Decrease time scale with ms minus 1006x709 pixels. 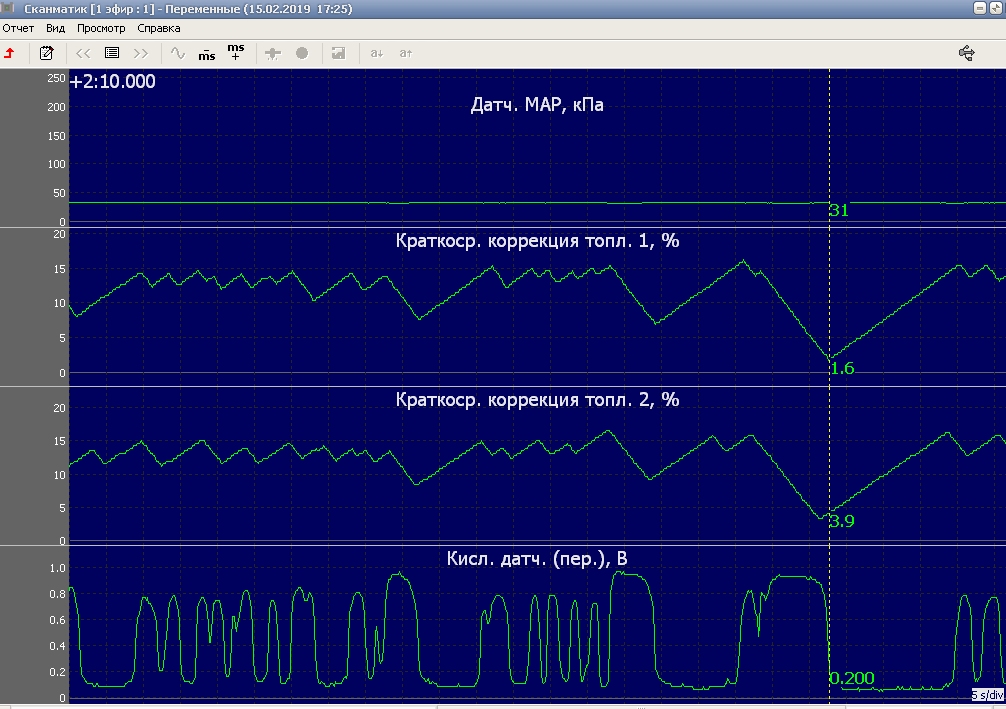click(206, 53)
